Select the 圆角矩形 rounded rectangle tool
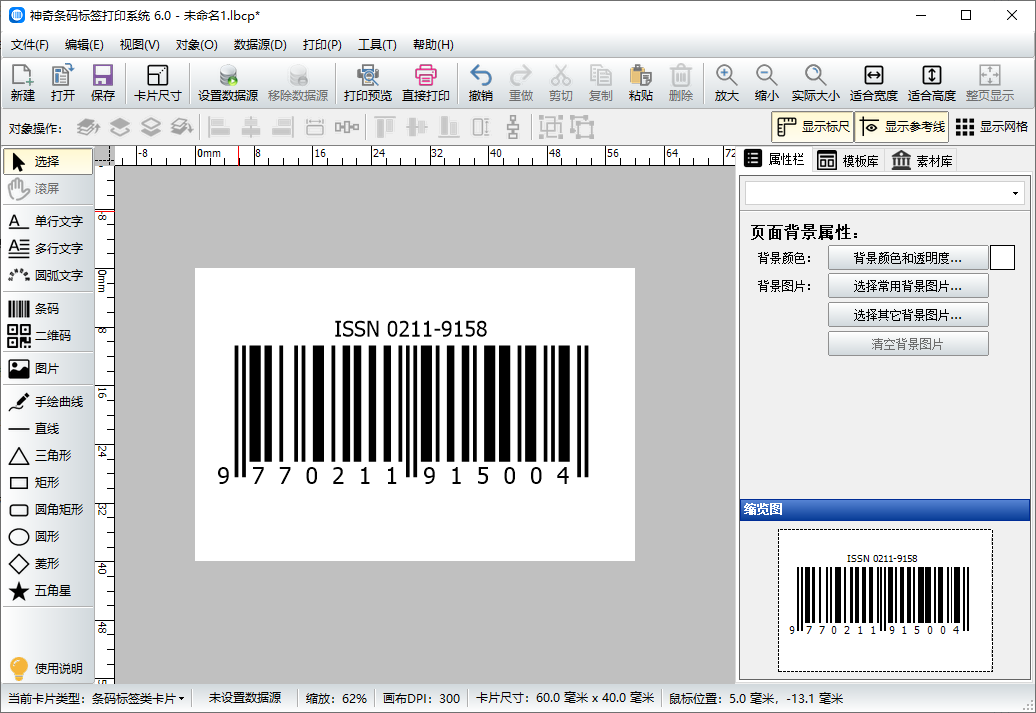The height and width of the screenshot is (713, 1036). 48,509
